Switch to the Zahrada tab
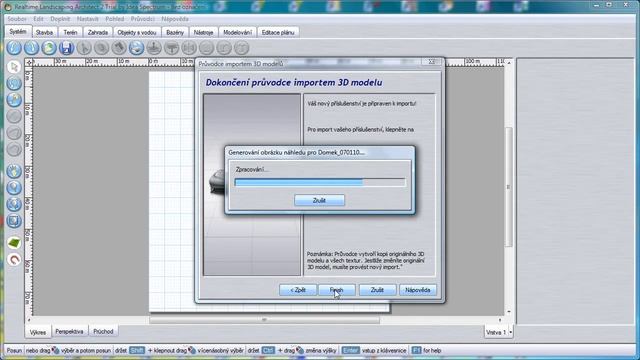This screenshot has height=360, width=640. point(98,32)
